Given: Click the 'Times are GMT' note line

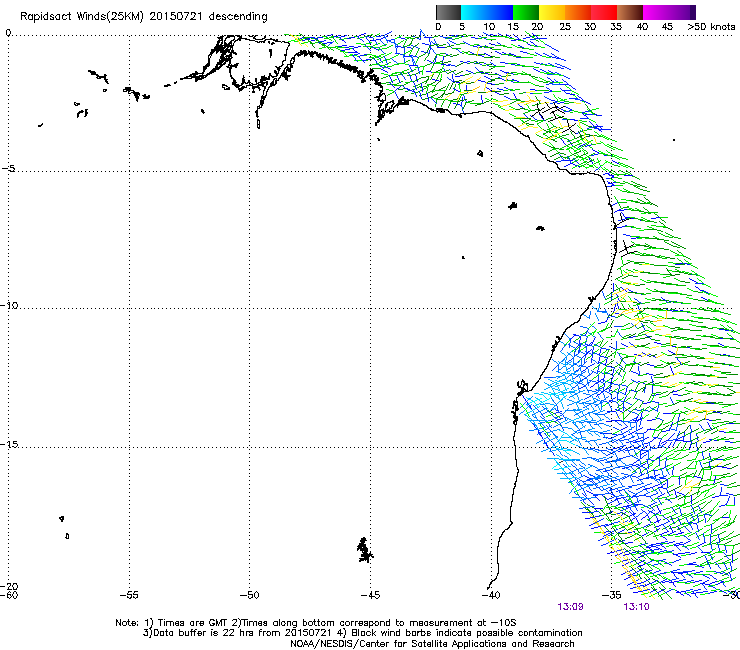Looking at the screenshot, I should pyautogui.click(x=316, y=623).
